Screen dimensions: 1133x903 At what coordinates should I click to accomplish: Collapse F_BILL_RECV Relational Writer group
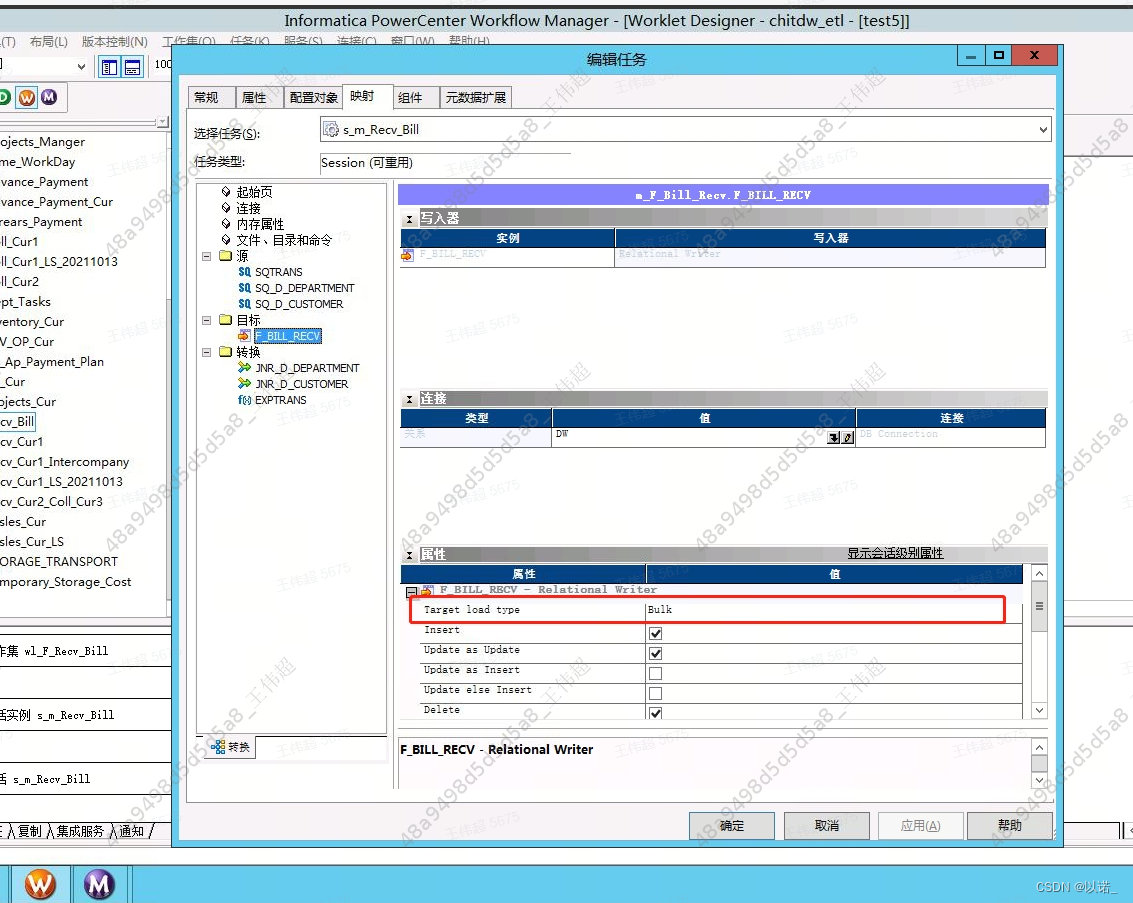tap(410, 592)
